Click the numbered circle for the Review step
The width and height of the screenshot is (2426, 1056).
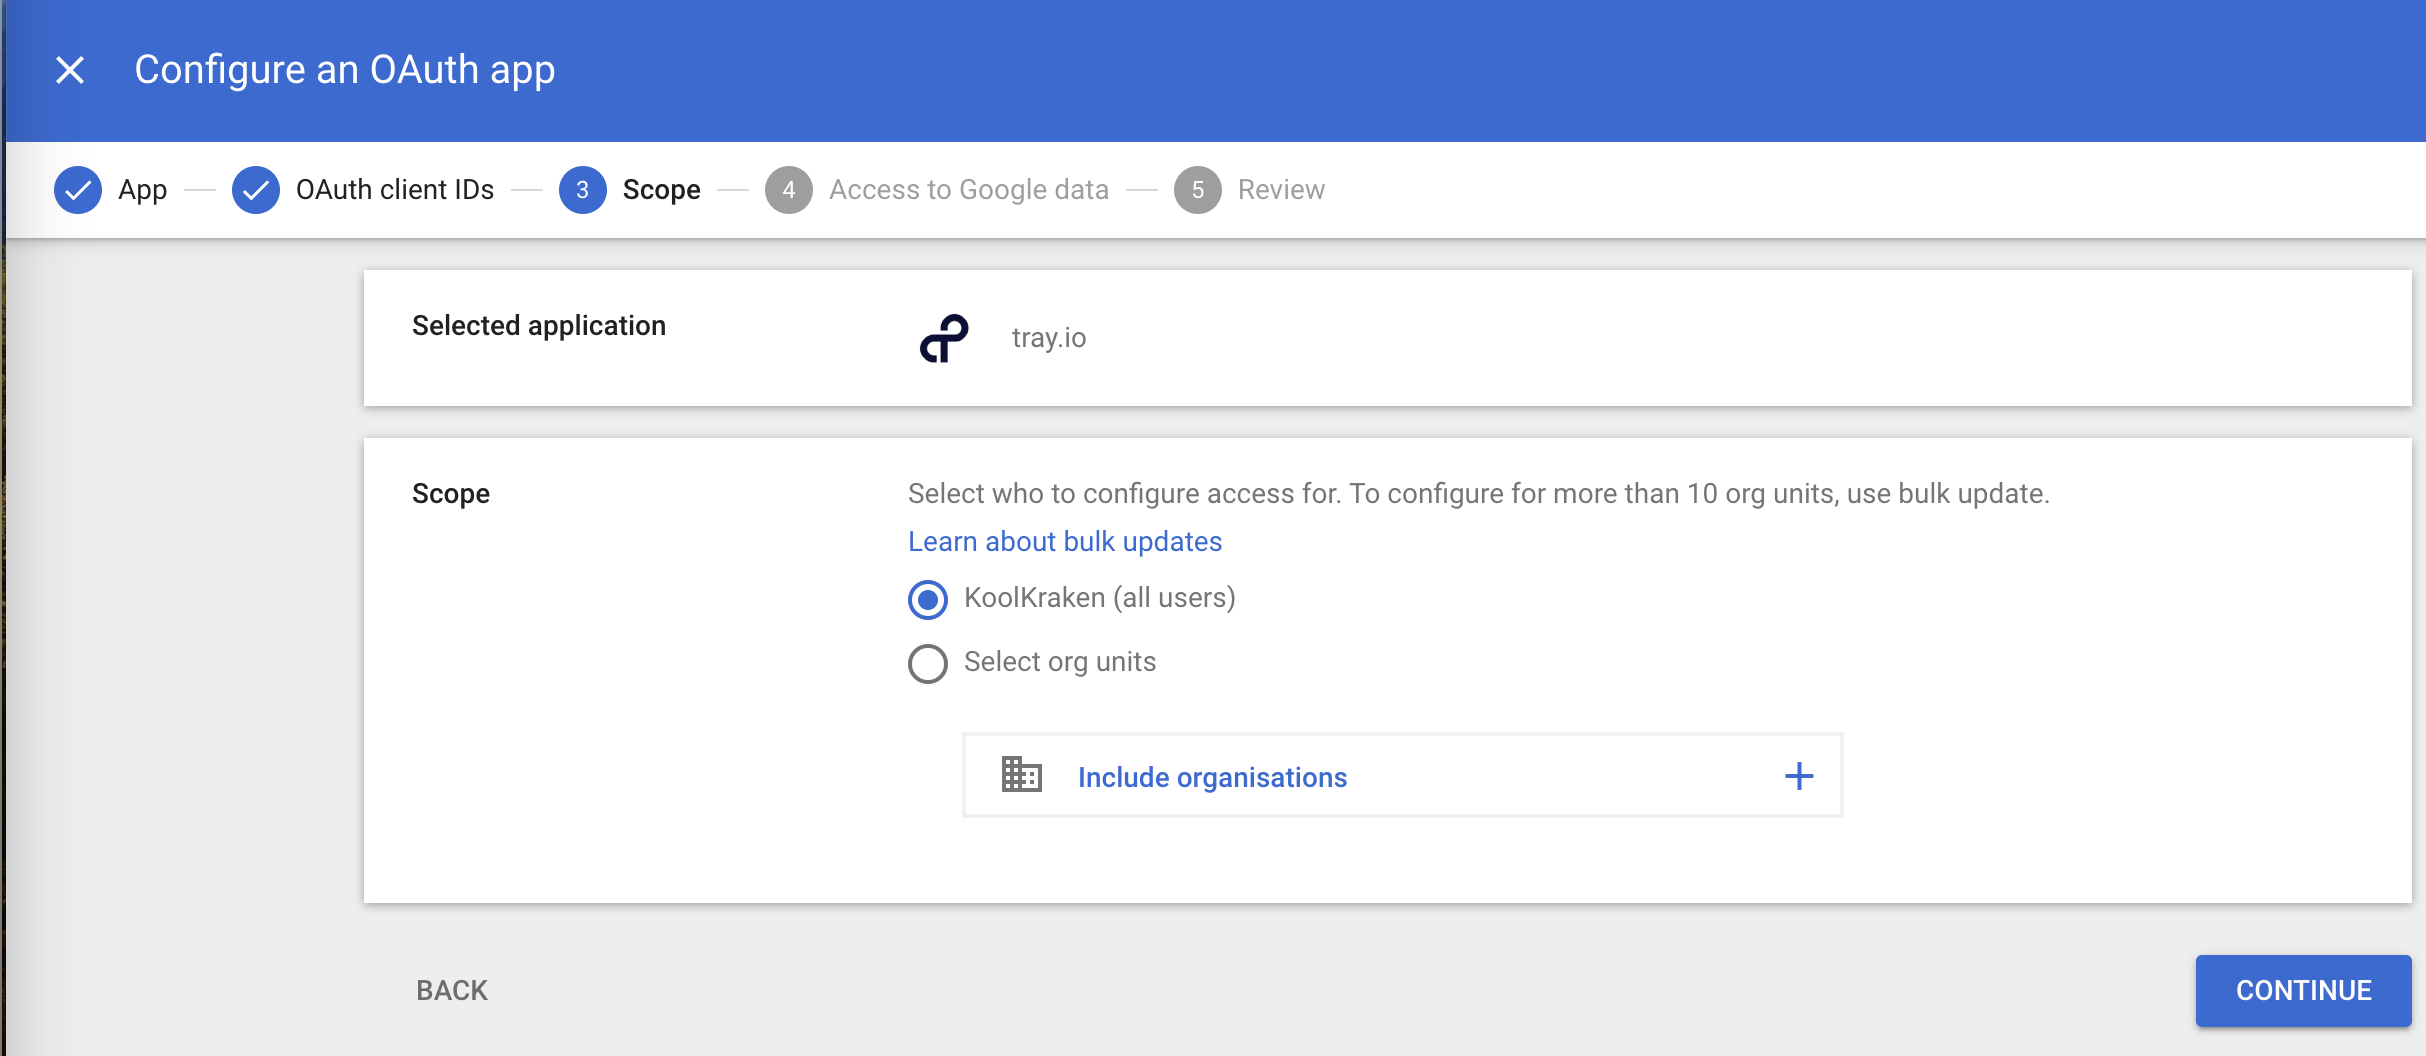pos(1199,189)
